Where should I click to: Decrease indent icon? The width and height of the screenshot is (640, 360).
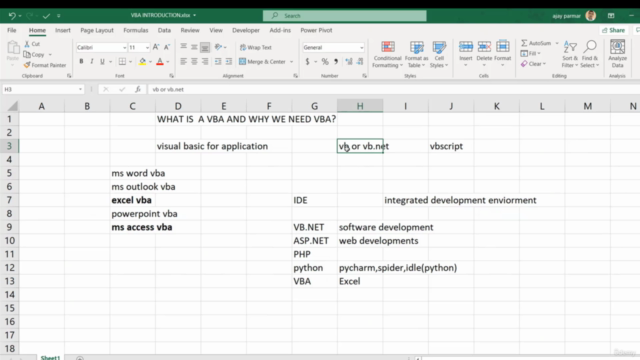218,61
